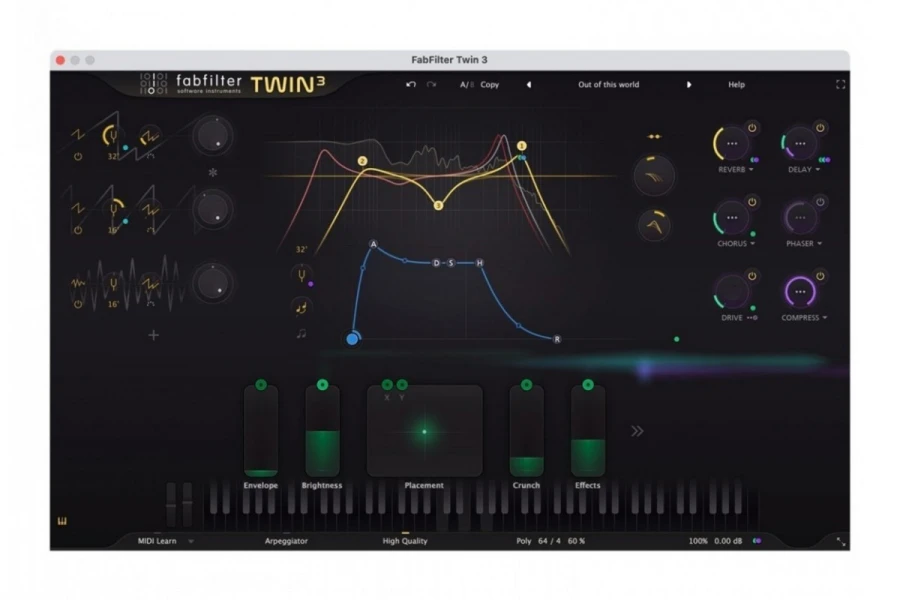Image resolution: width=900 pixels, height=600 pixels.
Task: Click the snowflake icon between oscillator knobs
Action: tap(213, 172)
